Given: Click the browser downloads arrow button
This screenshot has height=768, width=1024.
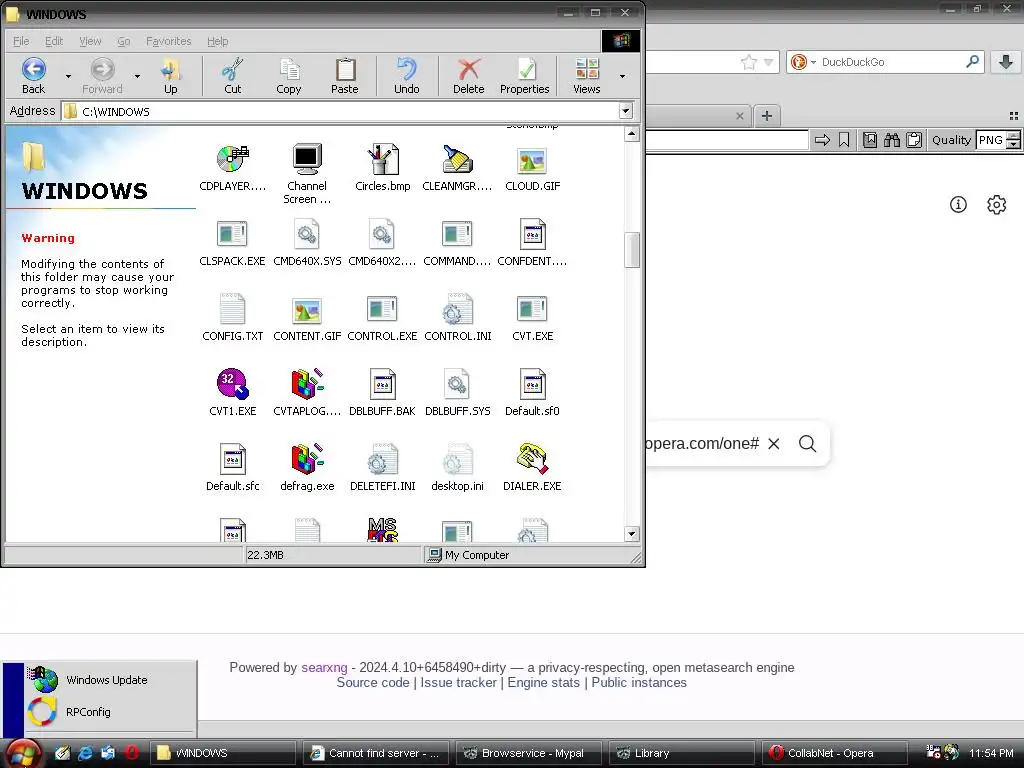Looking at the screenshot, I should (x=1006, y=62).
